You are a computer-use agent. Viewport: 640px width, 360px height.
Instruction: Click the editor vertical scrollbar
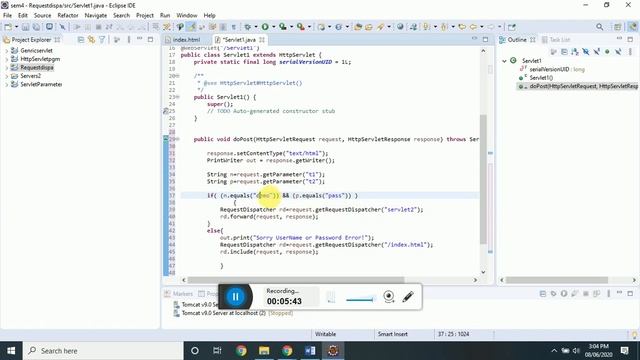click(x=483, y=179)
